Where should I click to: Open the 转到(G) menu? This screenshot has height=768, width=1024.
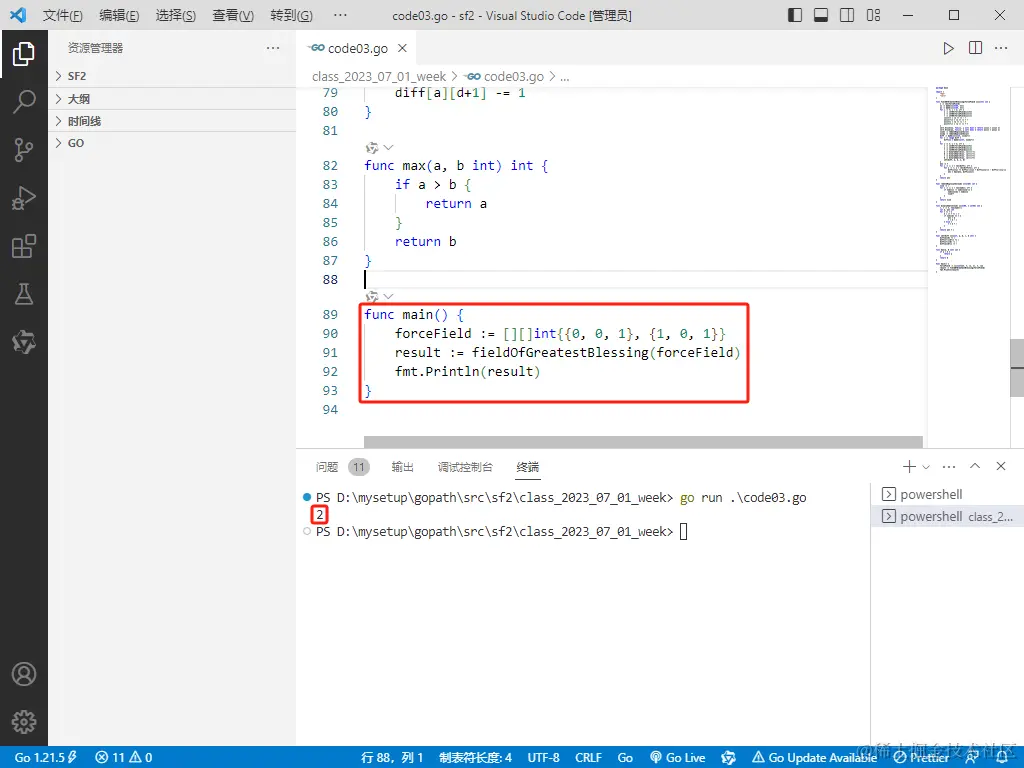pyautogui.click(x=291, y=16)
